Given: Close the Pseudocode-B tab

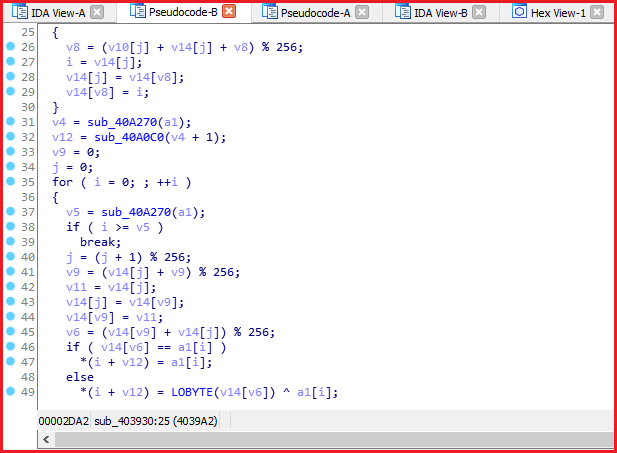Looking at the screenshot, I should pos(229,11).
